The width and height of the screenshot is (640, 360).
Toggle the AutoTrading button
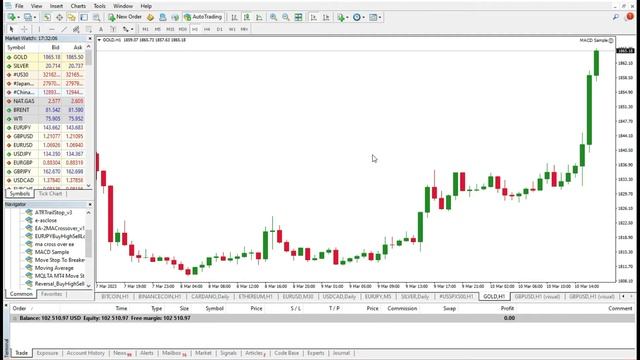point(203,17)
